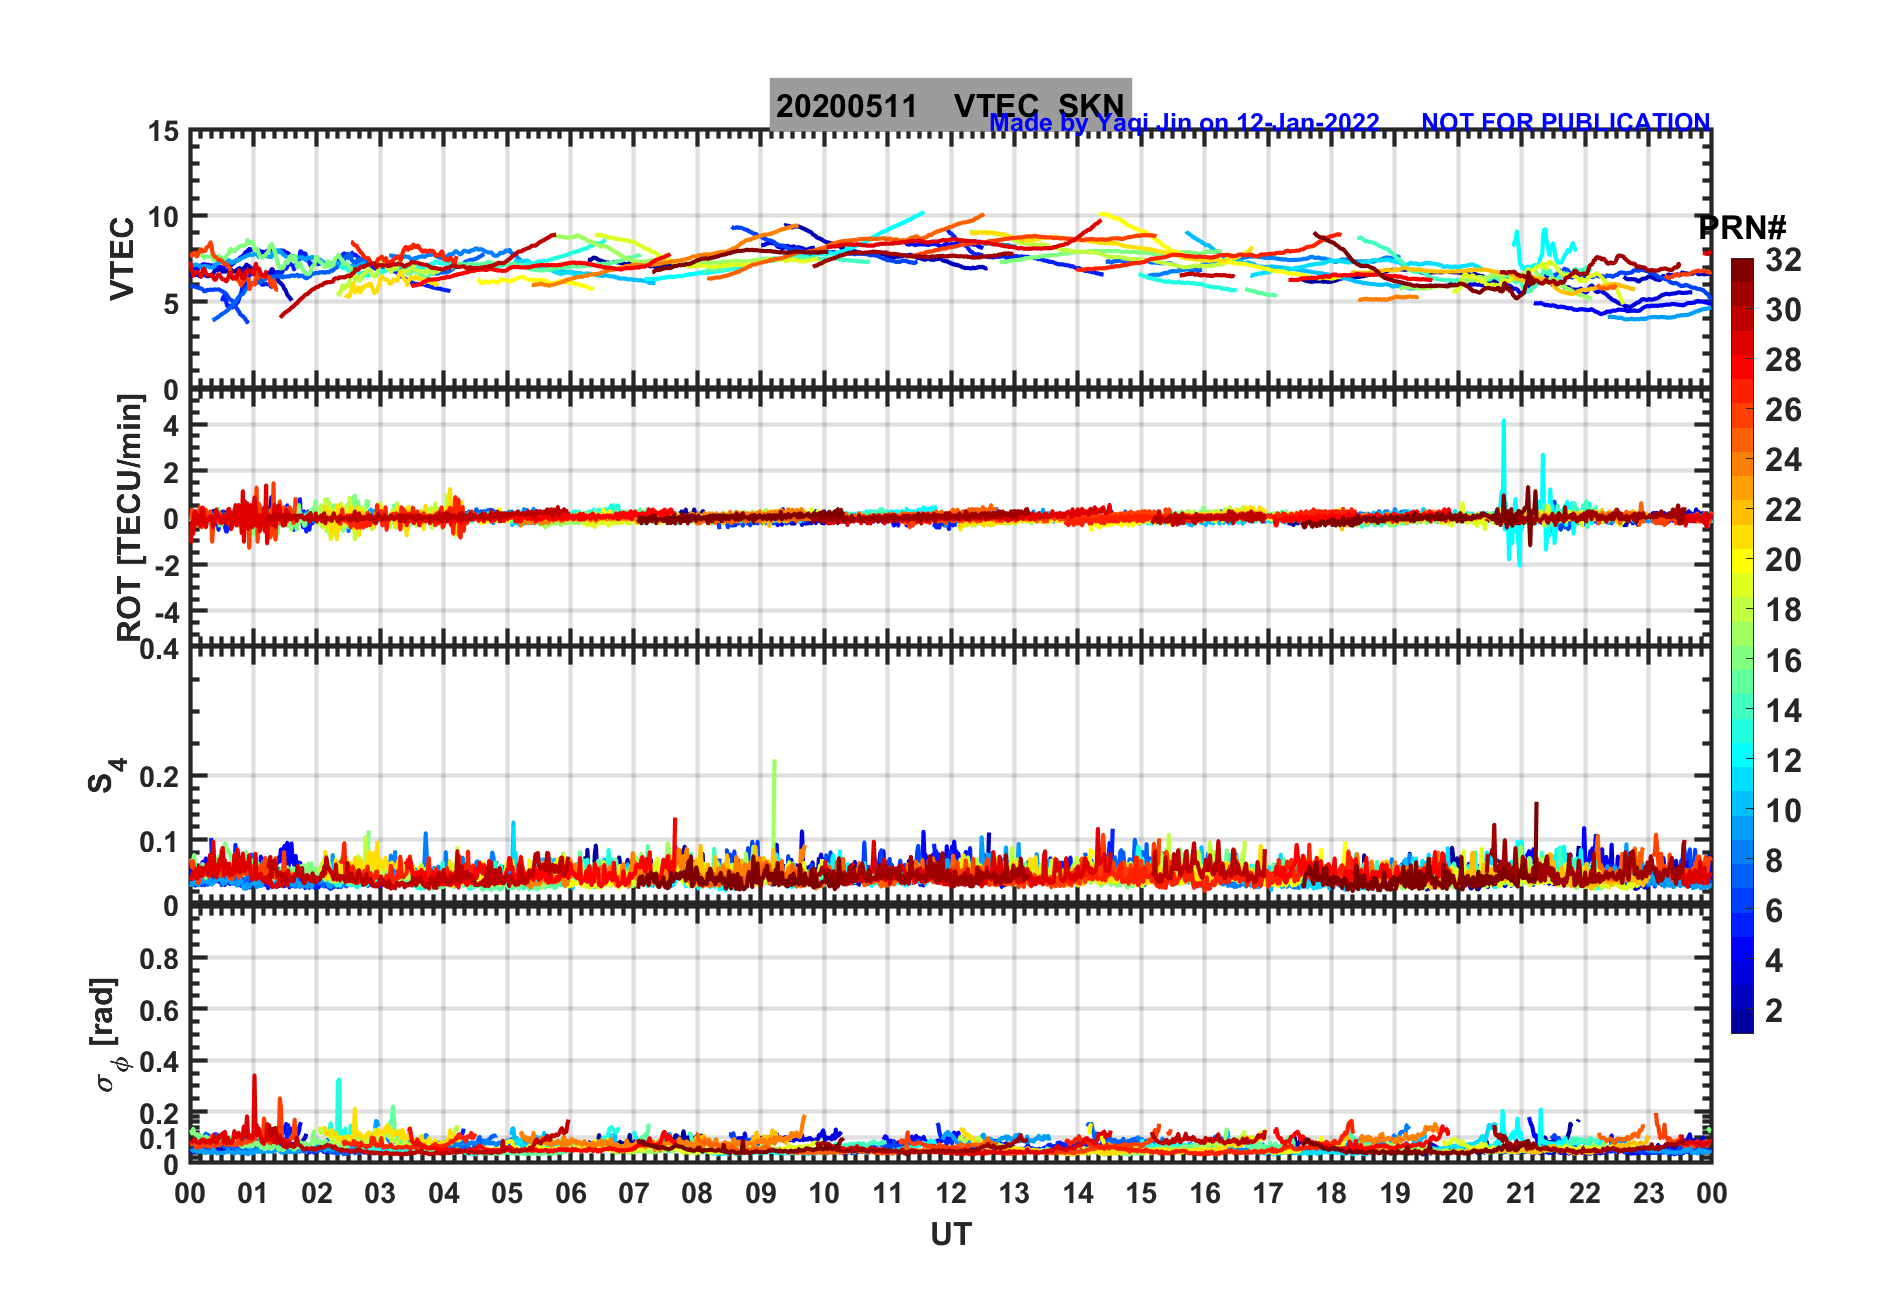The width and height of the screenshot is (1902, 1292).
Task: Click the sigma-phi axis tick value '0.8'
Action: pos(160,959)
